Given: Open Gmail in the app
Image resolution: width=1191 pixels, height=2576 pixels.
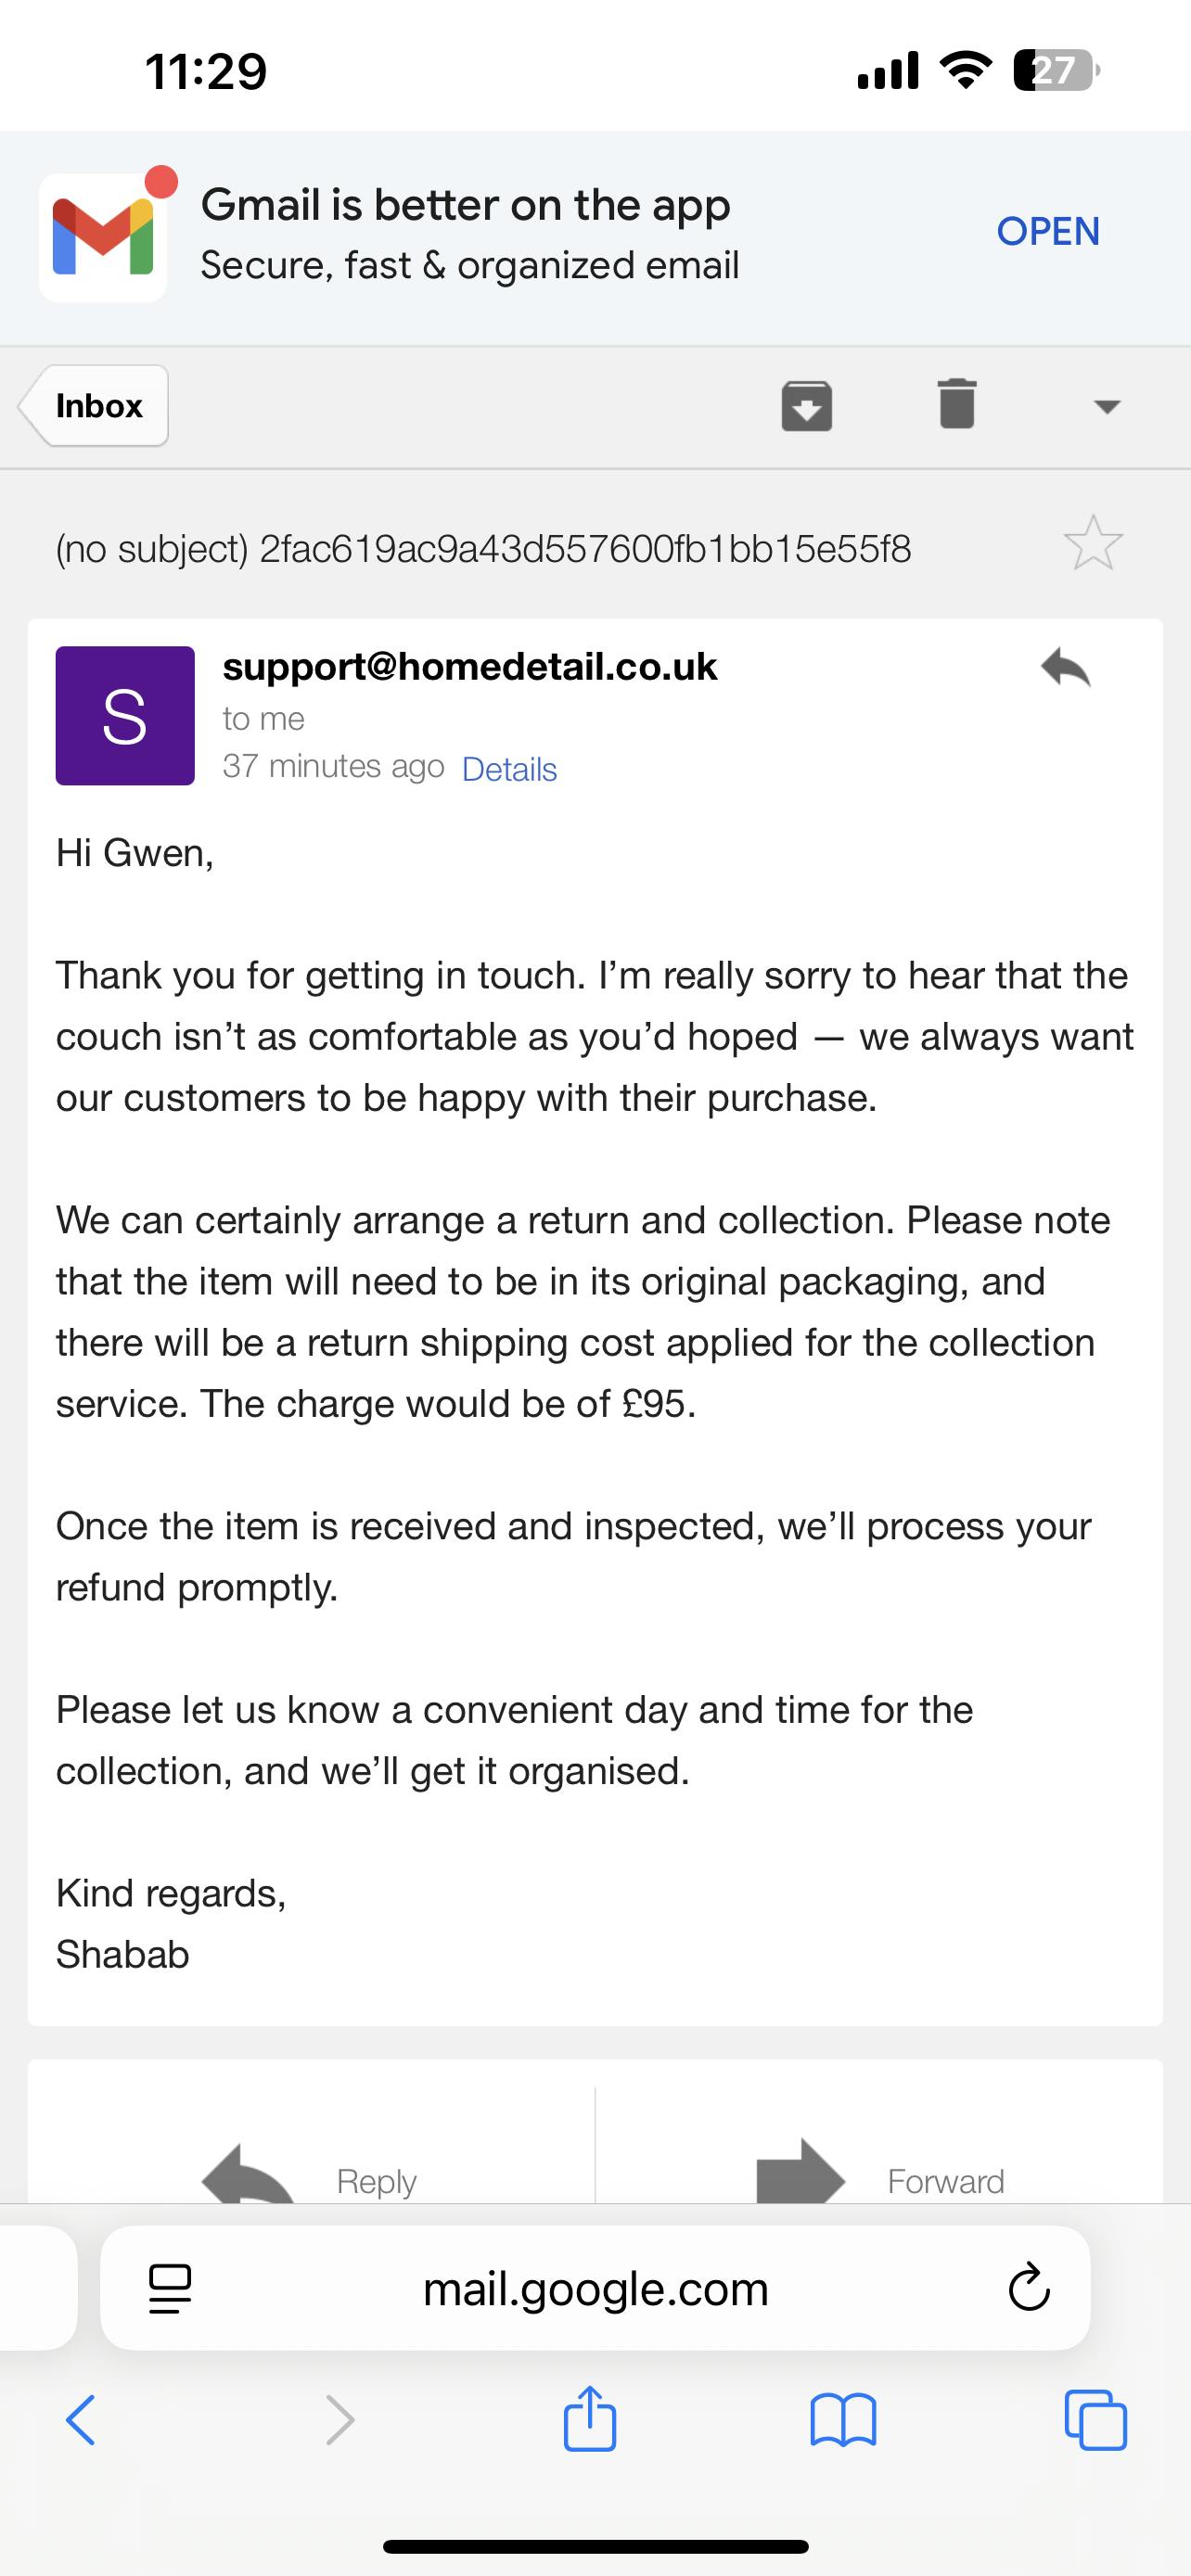Looking at the screenshot, I should (x=1047, y=232).
